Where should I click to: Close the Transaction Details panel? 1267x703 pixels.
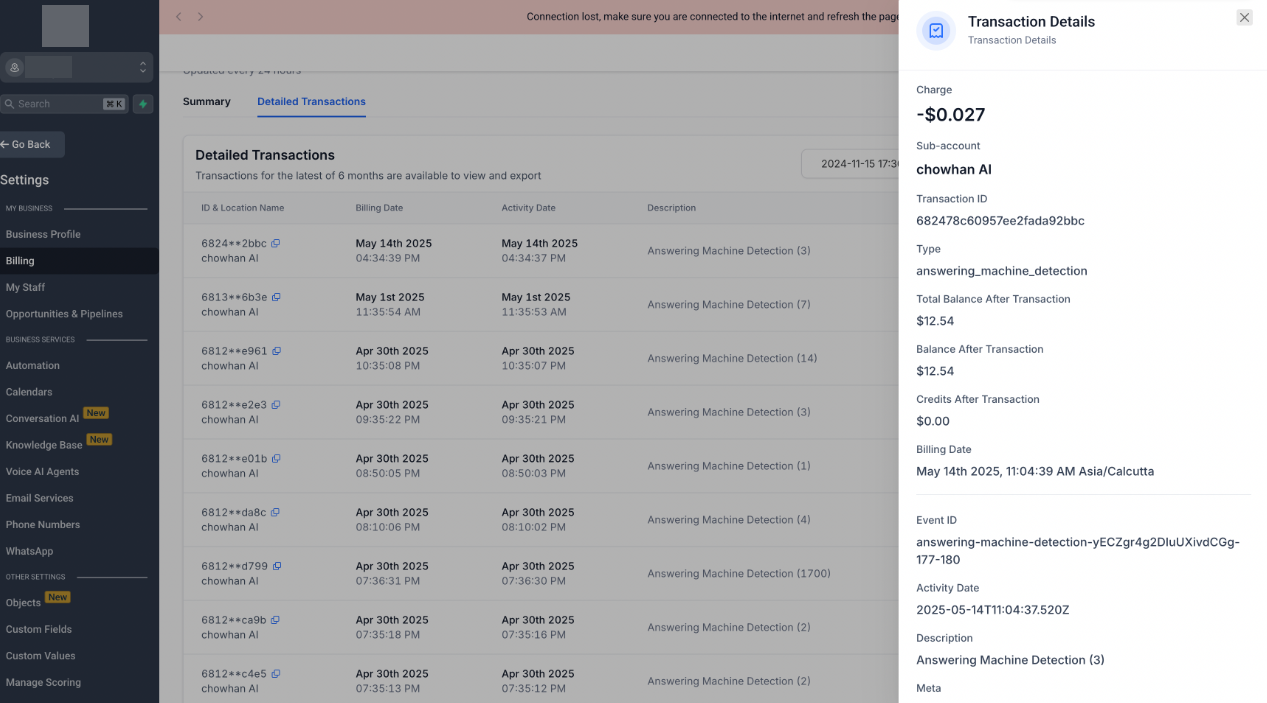point(1244,17)
